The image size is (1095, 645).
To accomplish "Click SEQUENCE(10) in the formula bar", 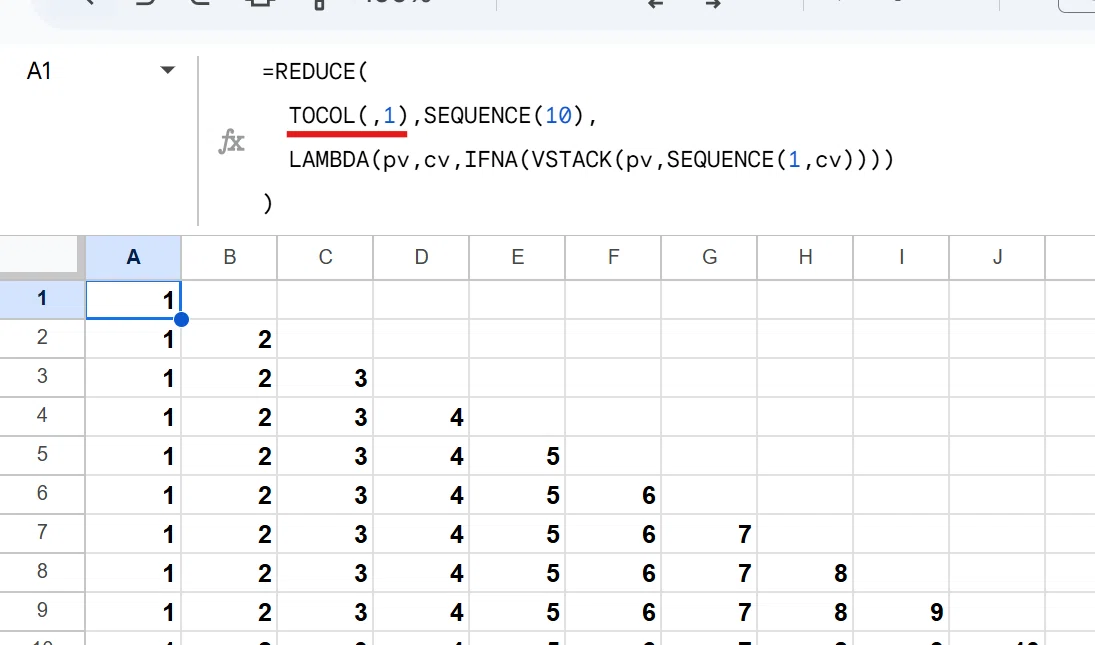I will point(503,115).
